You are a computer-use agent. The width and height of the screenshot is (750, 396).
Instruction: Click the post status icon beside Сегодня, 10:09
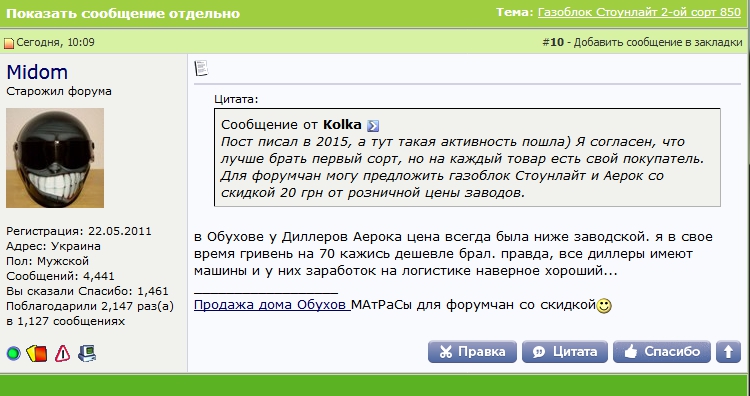tap(9, 44)
